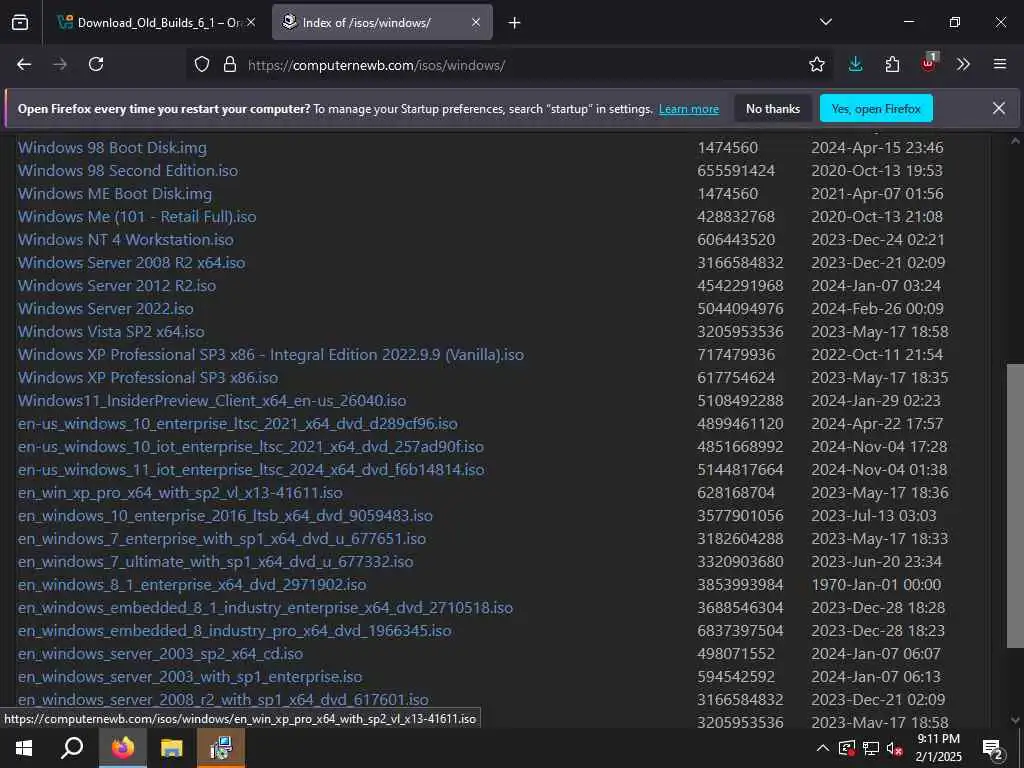Click the No thanks button
1024x768 pixels.
[x=773, y=108]
